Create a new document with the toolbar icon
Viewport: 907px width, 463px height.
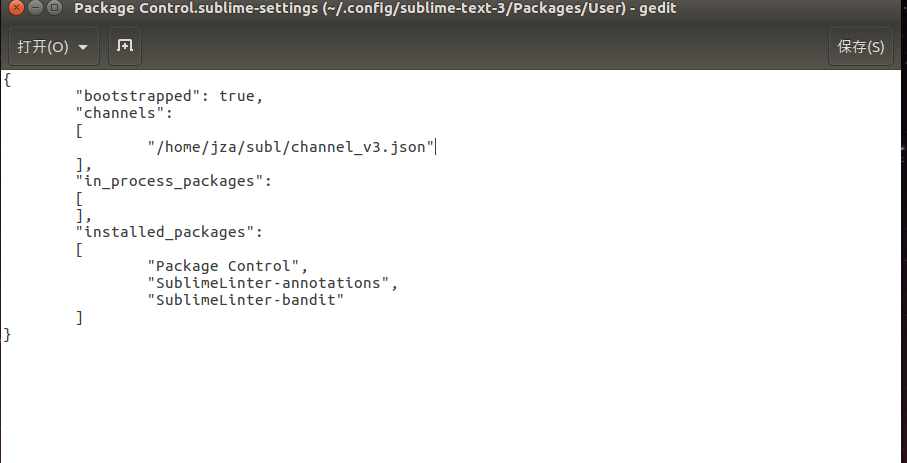point(125,46)
